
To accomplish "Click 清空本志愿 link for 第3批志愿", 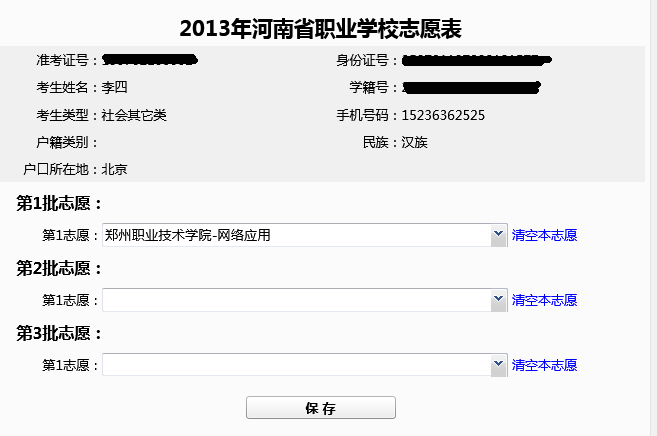I will [544, 365].
